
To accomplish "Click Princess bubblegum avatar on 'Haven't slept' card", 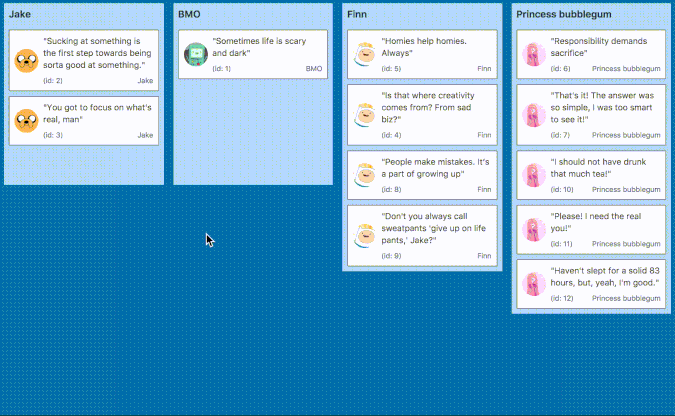I will (534, 284).
